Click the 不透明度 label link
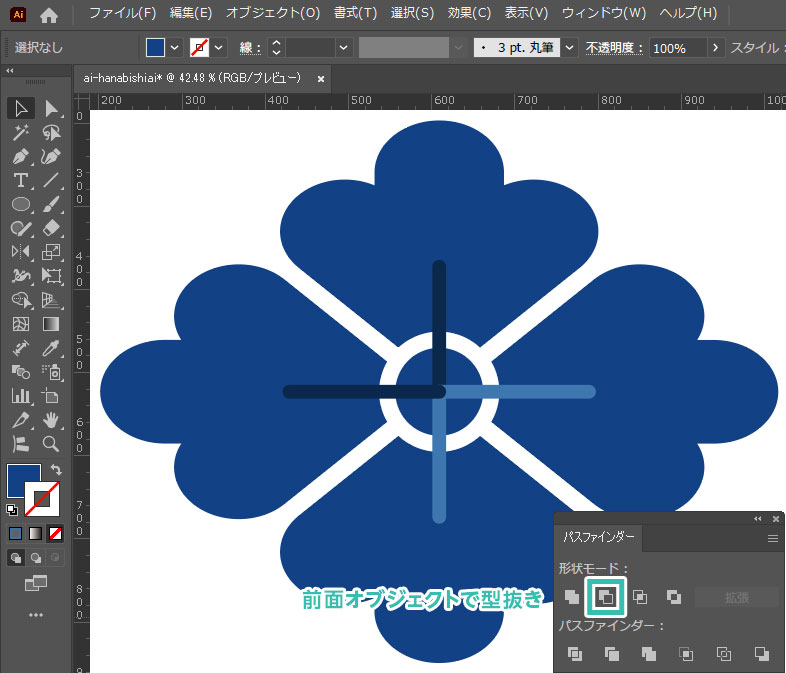 [x=614, y=48]
